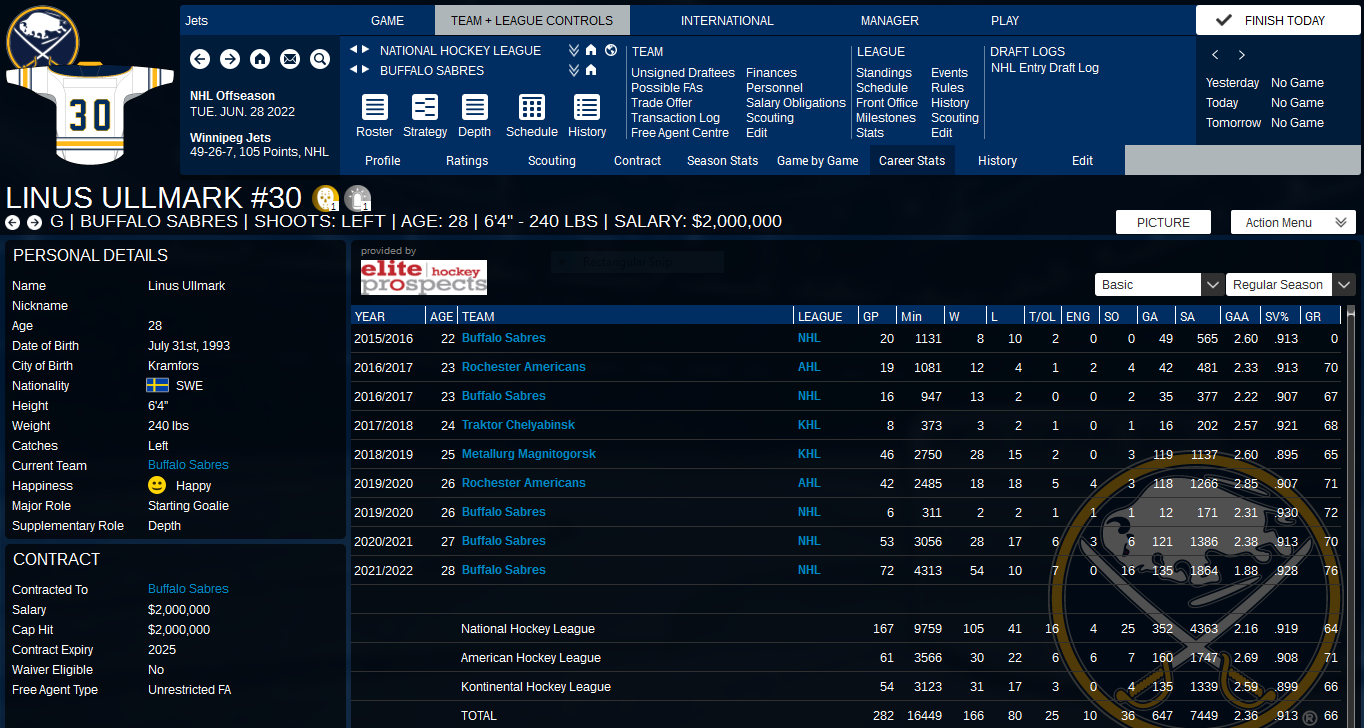The height and width of the screenshot is (728, 1364).
Task: Open the MANAGER menu
Action: click(x=889, y=20)
